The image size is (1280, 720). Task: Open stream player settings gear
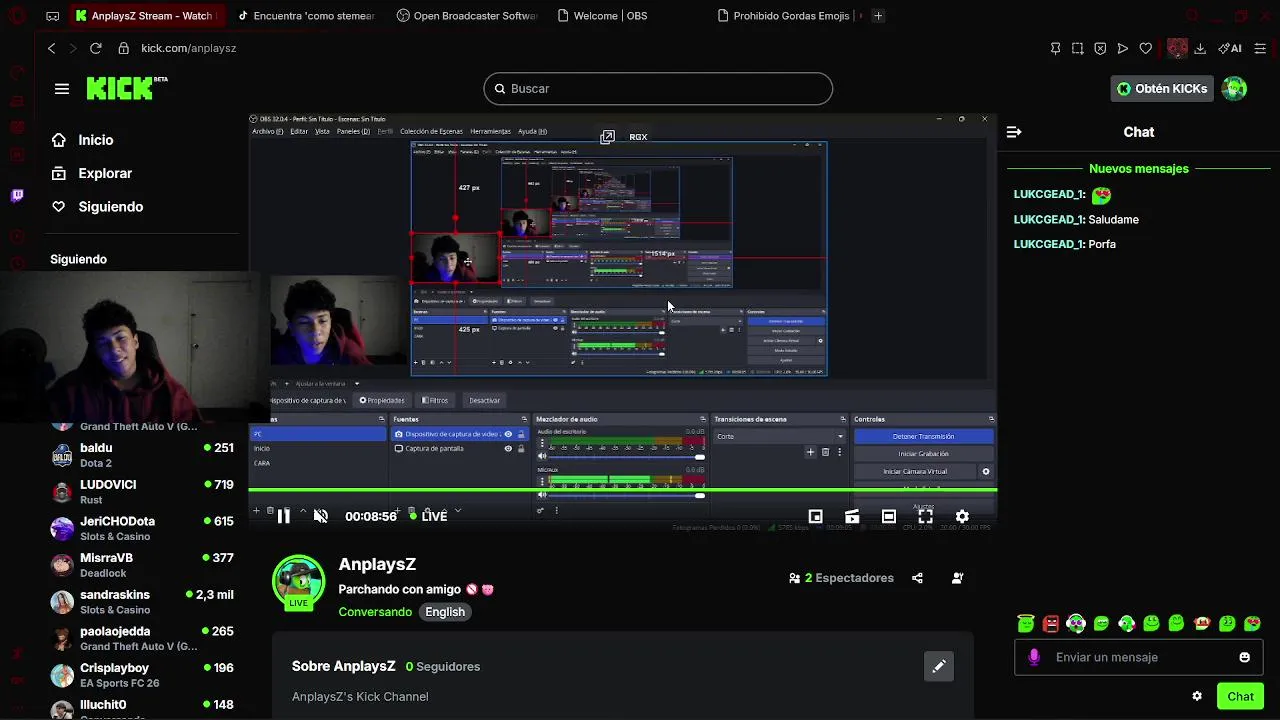pyautogui.click(x=962, y=516)
